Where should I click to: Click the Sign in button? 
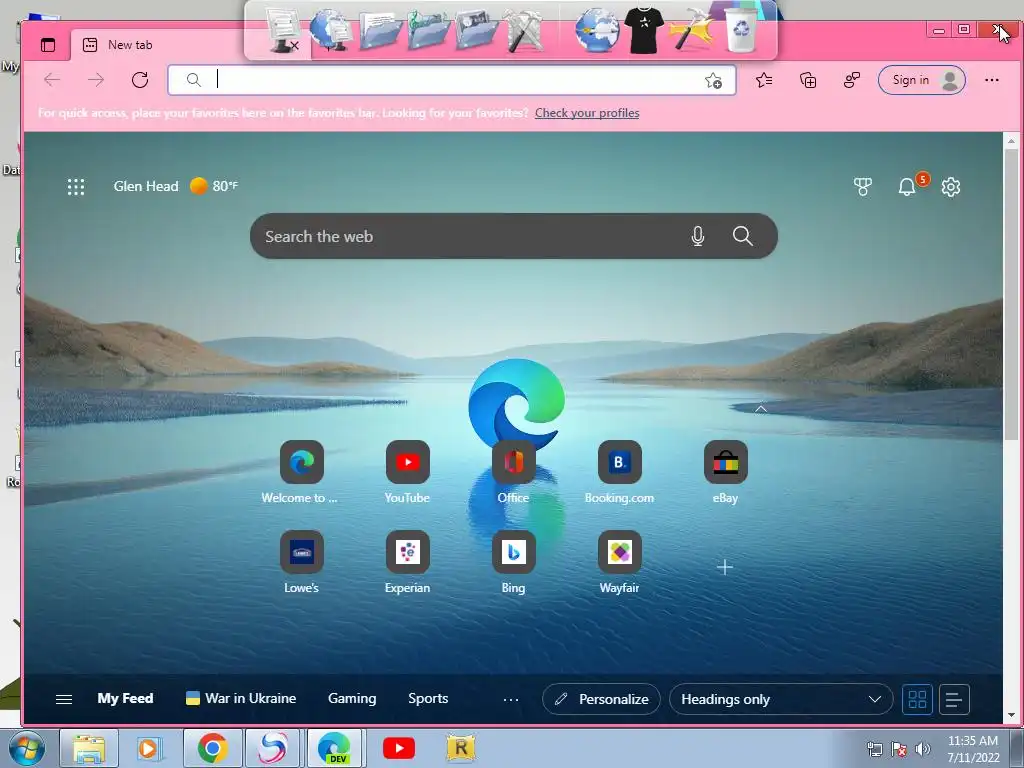[921, 80]
